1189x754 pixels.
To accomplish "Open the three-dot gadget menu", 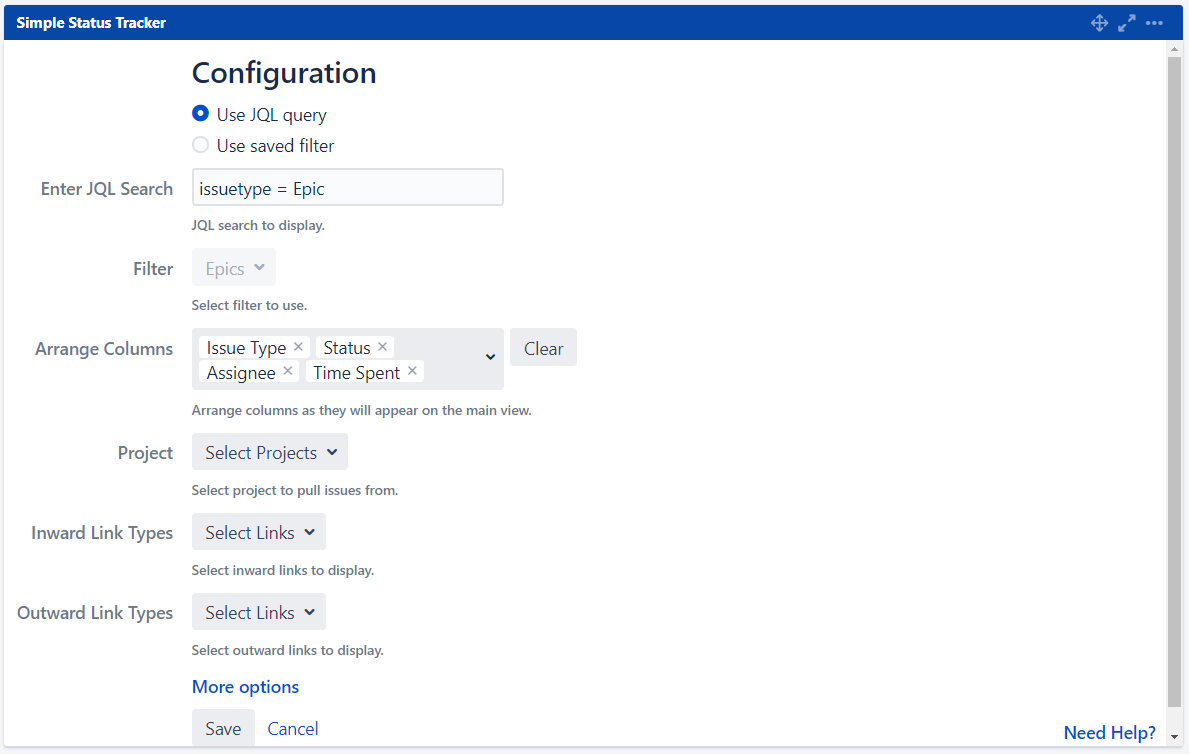I will (x=1154, y=23).
